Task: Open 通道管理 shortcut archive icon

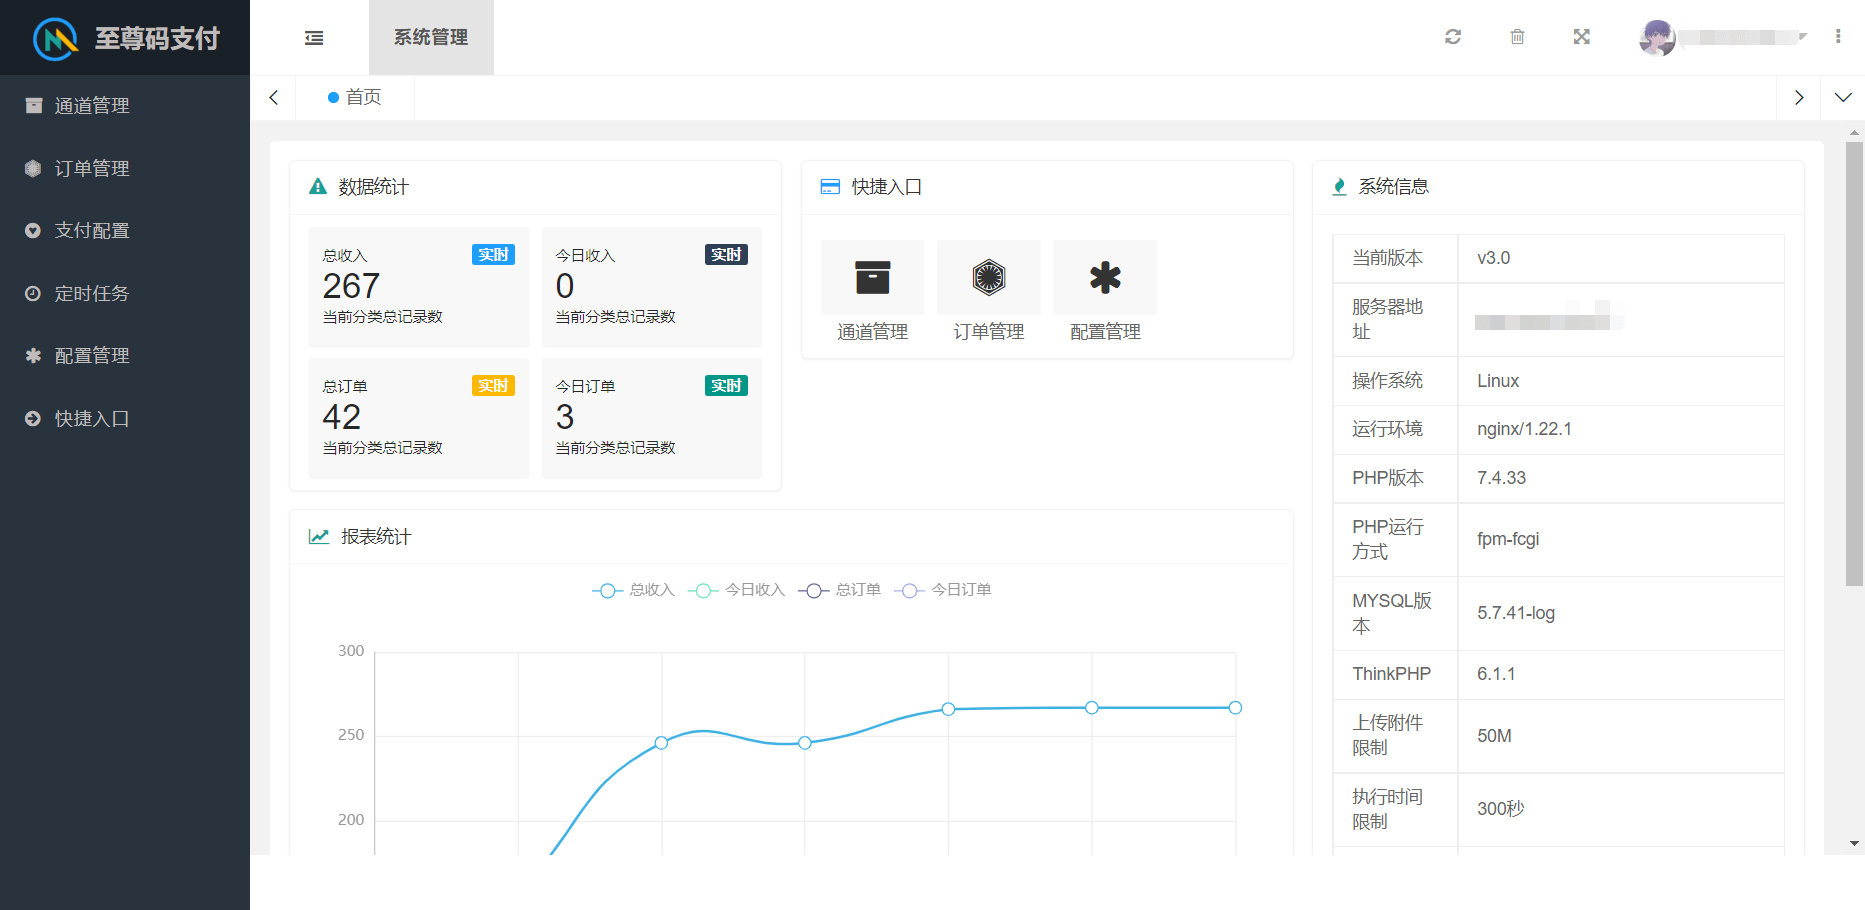Action: [872, 278]
